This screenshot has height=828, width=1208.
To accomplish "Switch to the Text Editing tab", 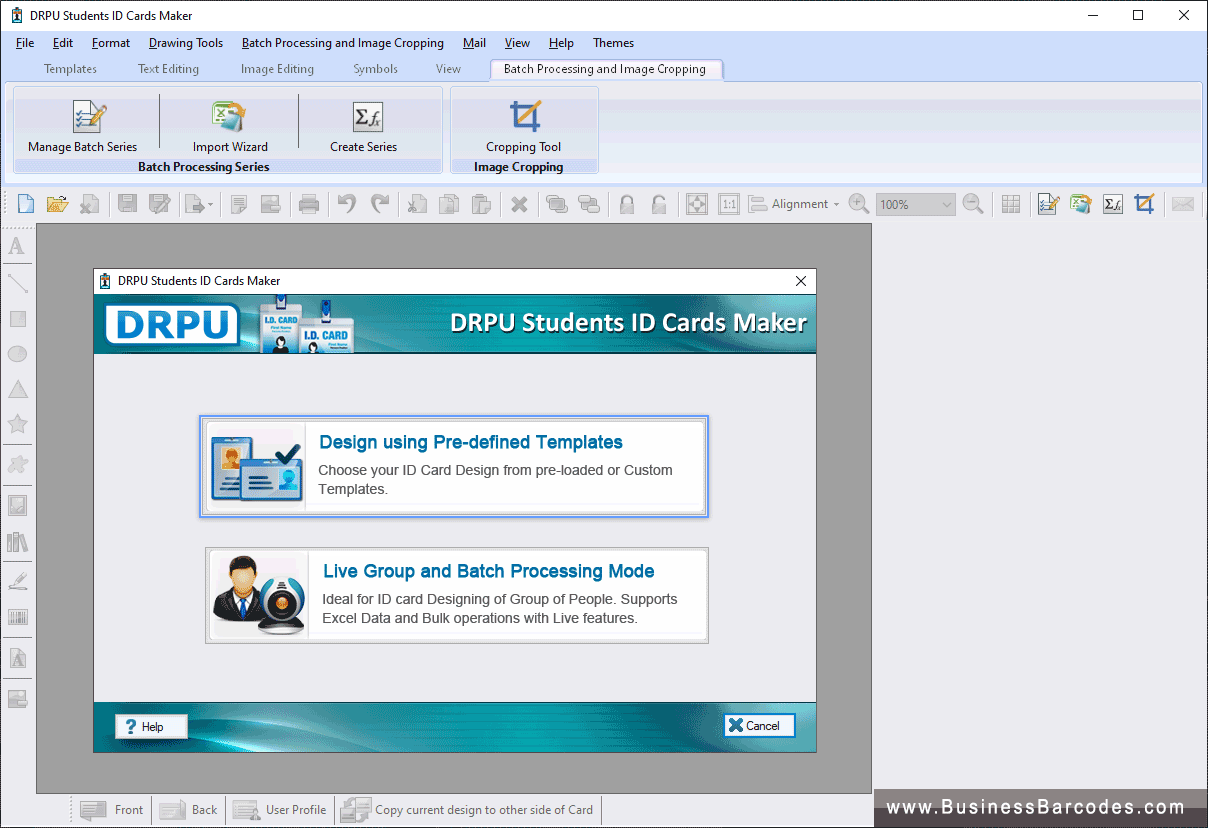I will point(168,69).
